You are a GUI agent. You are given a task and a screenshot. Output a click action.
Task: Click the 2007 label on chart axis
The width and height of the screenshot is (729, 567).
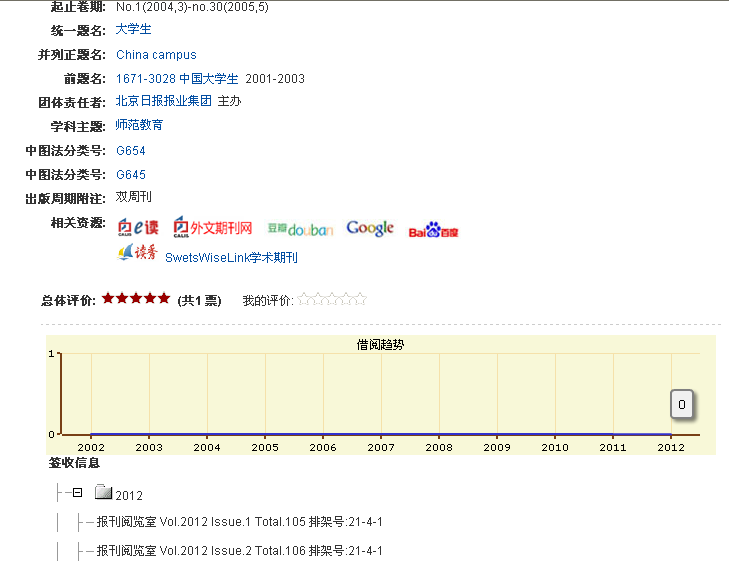[381, 448]
